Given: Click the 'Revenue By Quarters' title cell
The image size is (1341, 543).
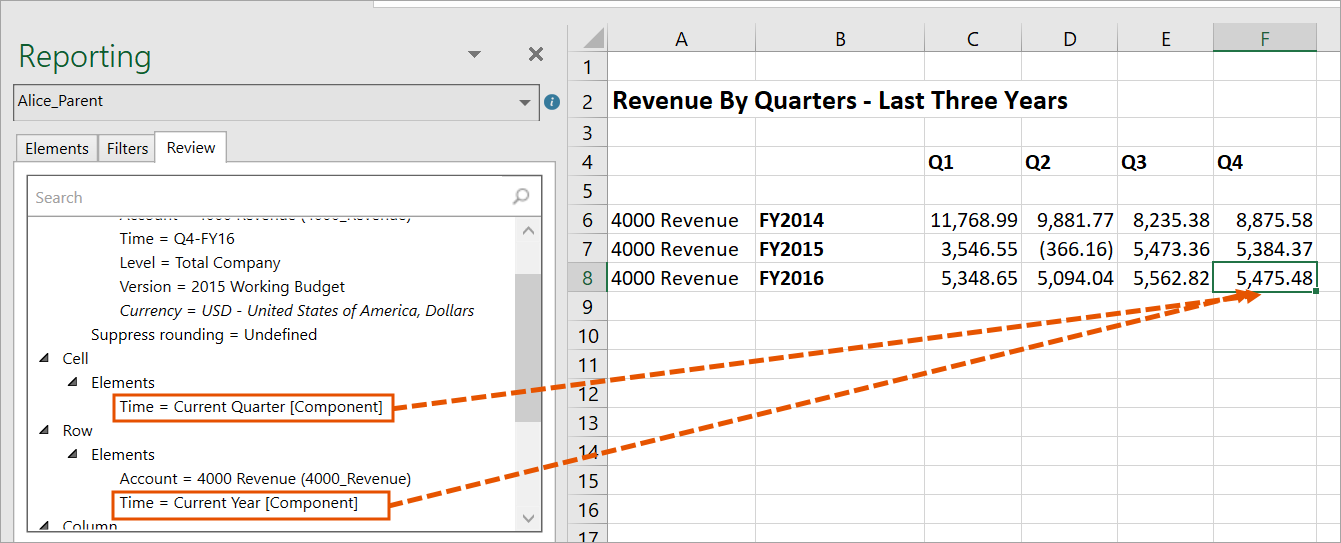Looking at the screenshot, I should [840, 101].
